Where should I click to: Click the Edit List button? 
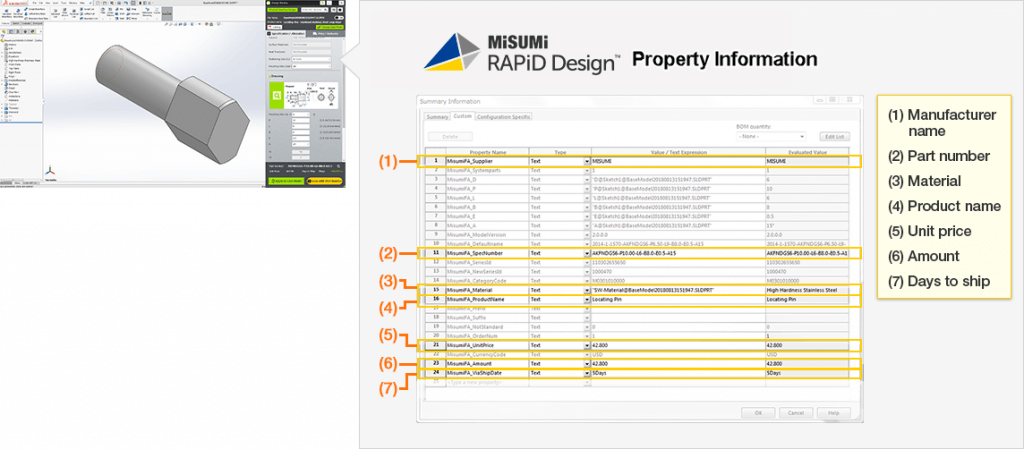pos(835,136)
